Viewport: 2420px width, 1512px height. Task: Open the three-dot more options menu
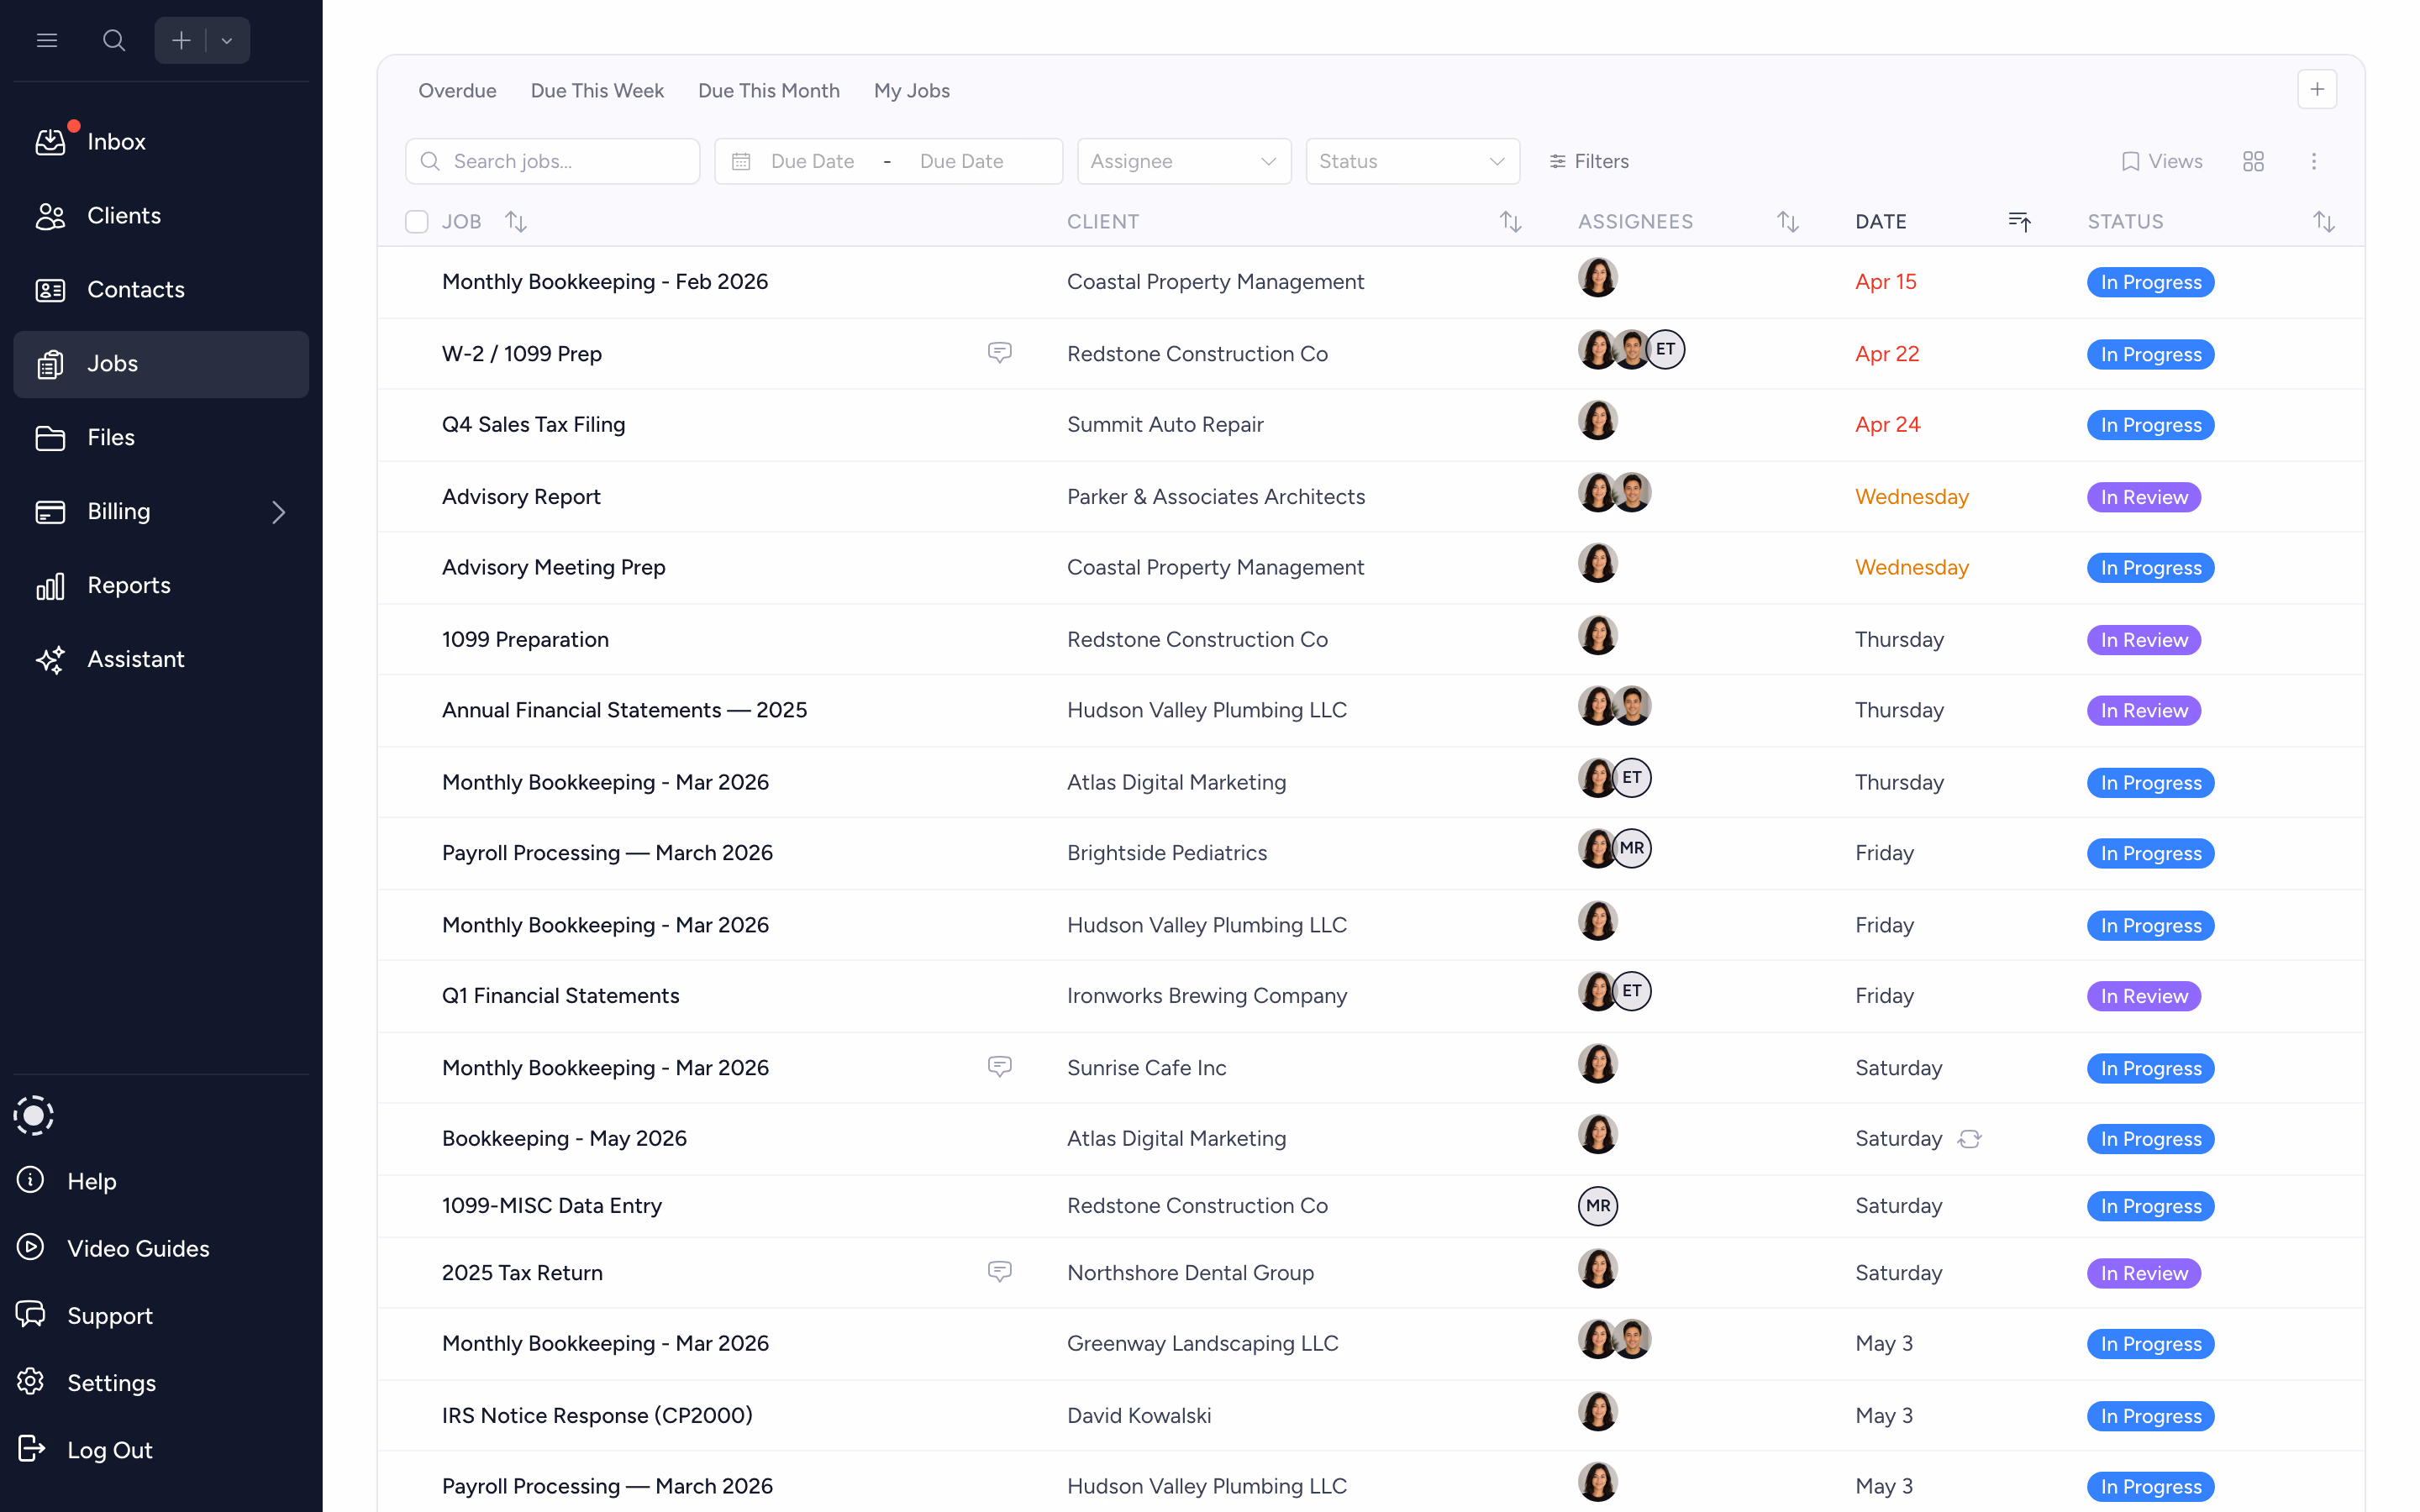click(x=2313, y=161)
